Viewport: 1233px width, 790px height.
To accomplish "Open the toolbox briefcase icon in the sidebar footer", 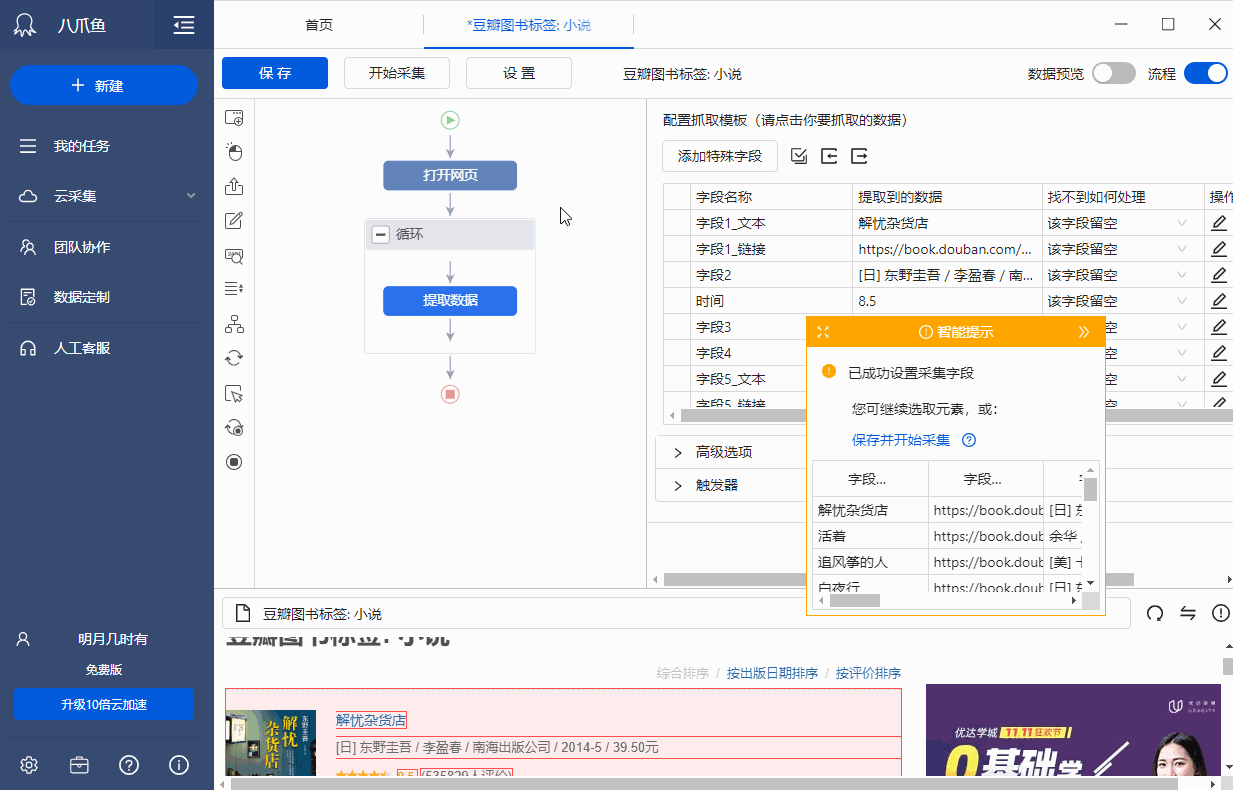I will (x=79, y=765).
